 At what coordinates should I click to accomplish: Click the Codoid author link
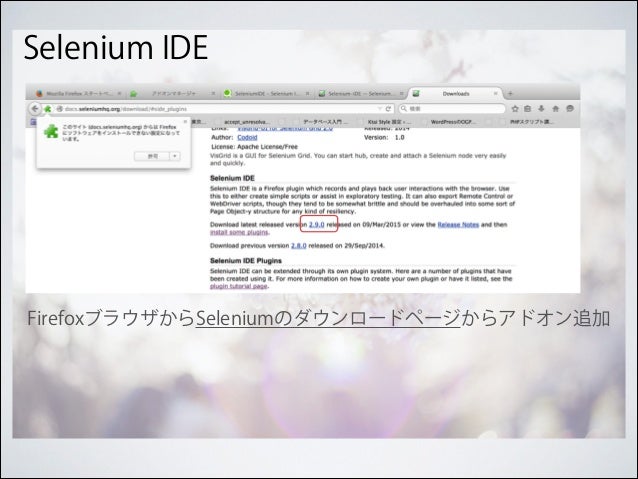(x=247, y=138)
